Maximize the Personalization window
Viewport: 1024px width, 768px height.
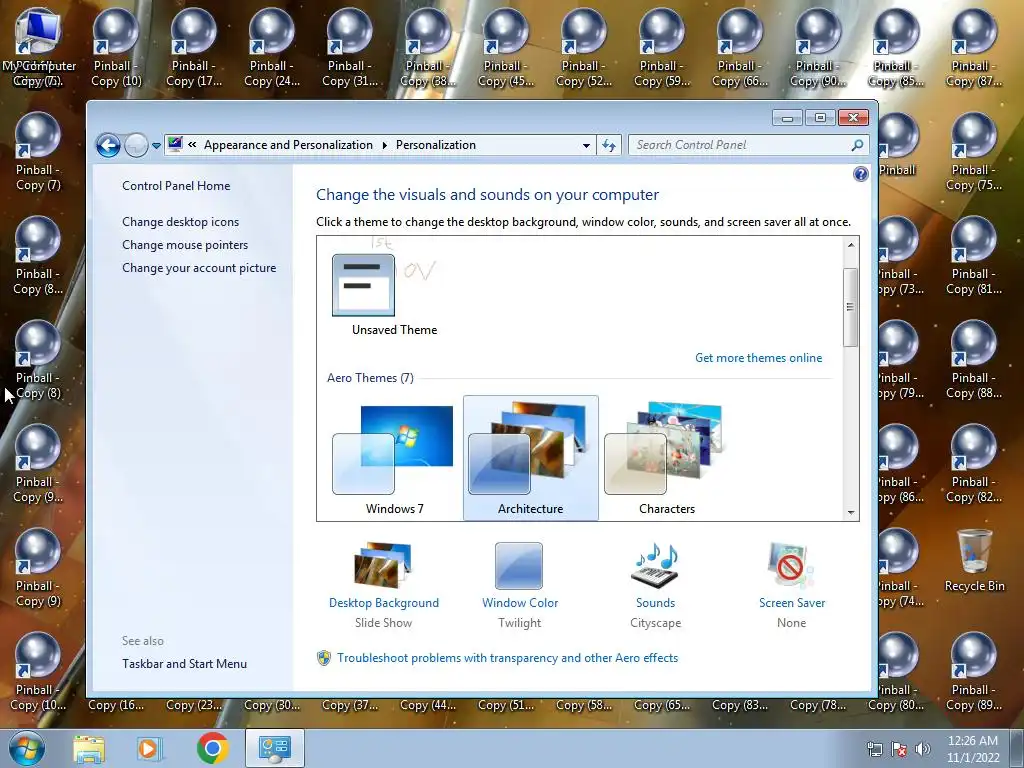pos(820,118)
